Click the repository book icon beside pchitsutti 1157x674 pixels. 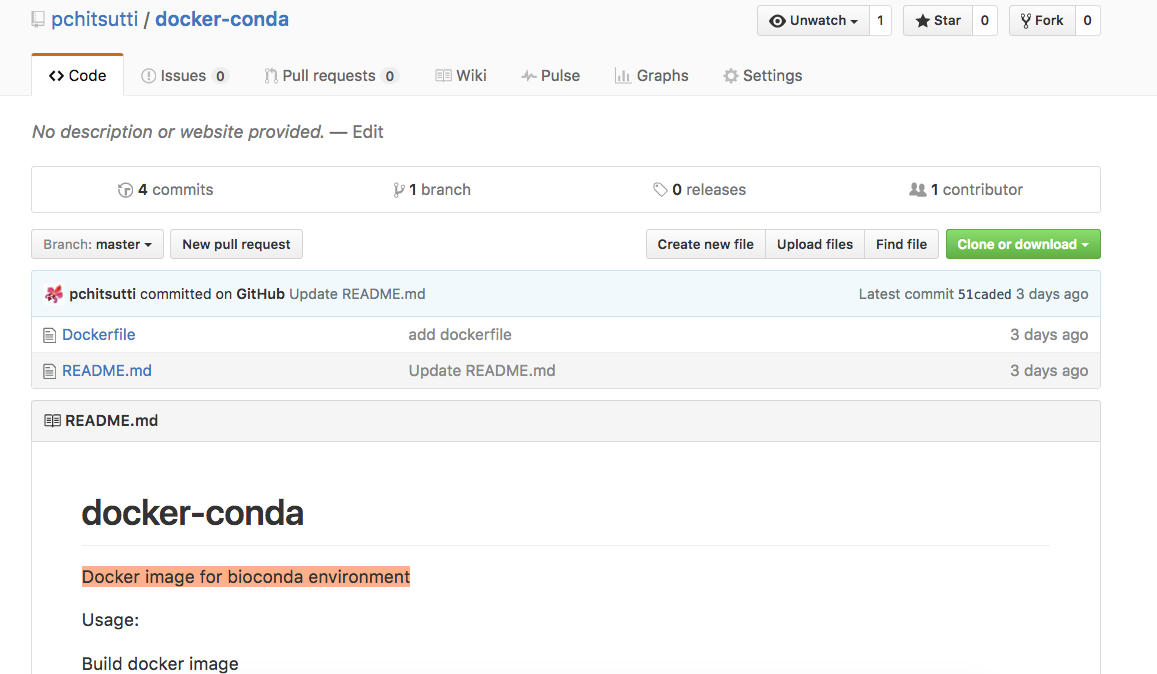(38, 19)
